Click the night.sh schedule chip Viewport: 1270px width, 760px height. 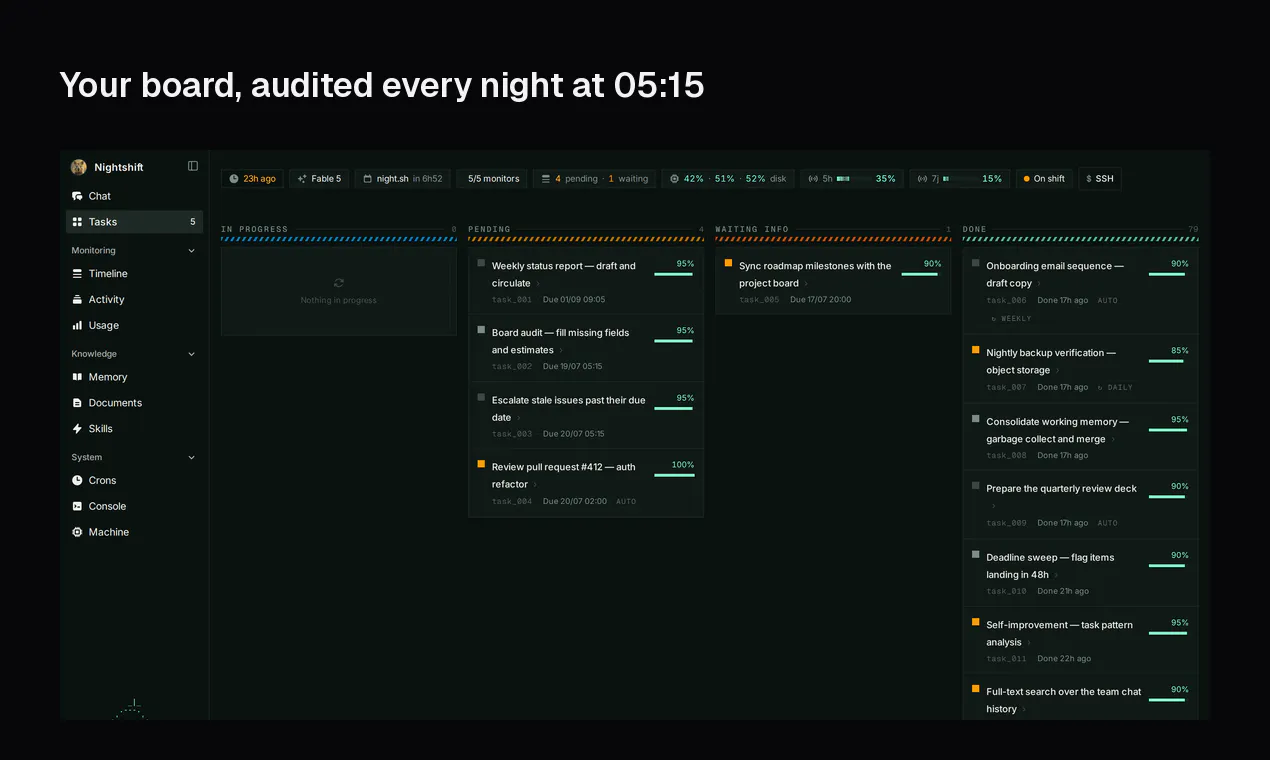[402, 179]
